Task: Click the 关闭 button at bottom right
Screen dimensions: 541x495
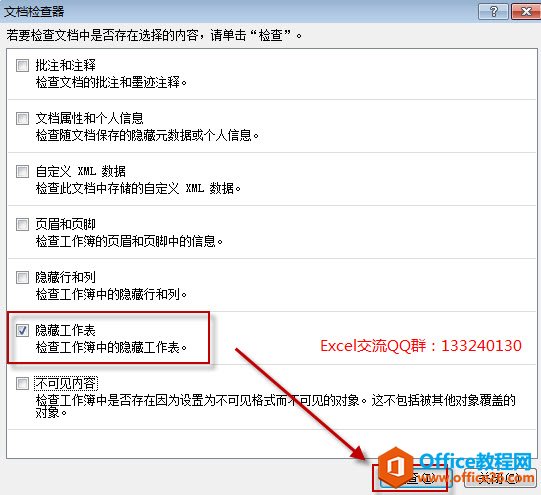Action: tap(500, 478)
